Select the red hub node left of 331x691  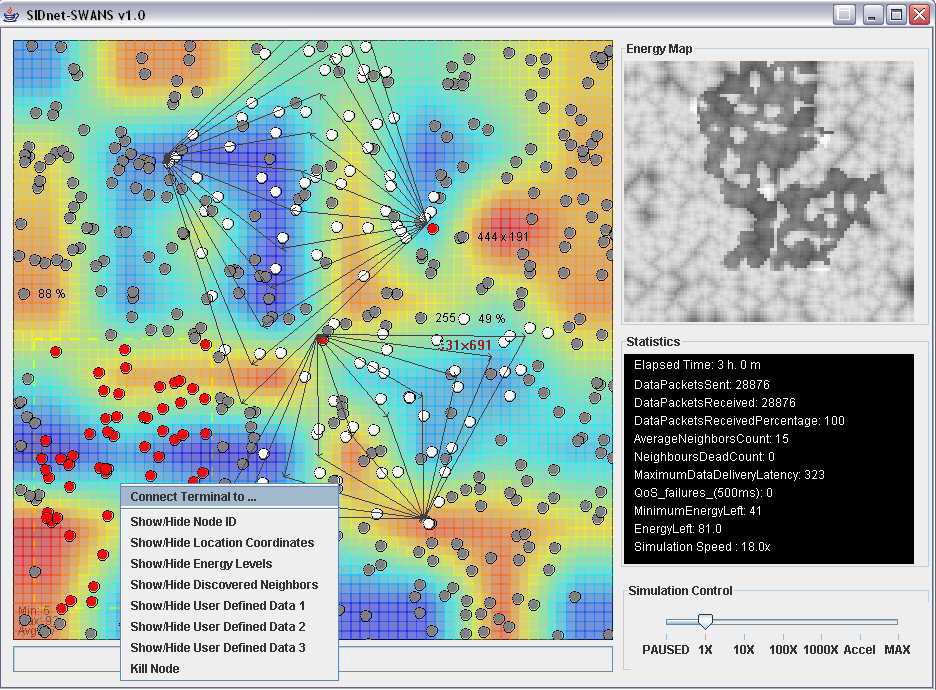pos(322,340)
